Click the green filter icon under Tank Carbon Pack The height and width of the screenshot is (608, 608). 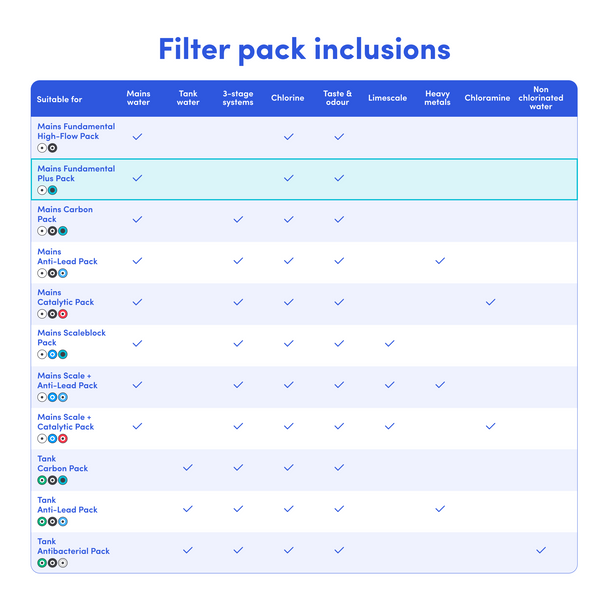pyautogui.click(x=42, y=480)
